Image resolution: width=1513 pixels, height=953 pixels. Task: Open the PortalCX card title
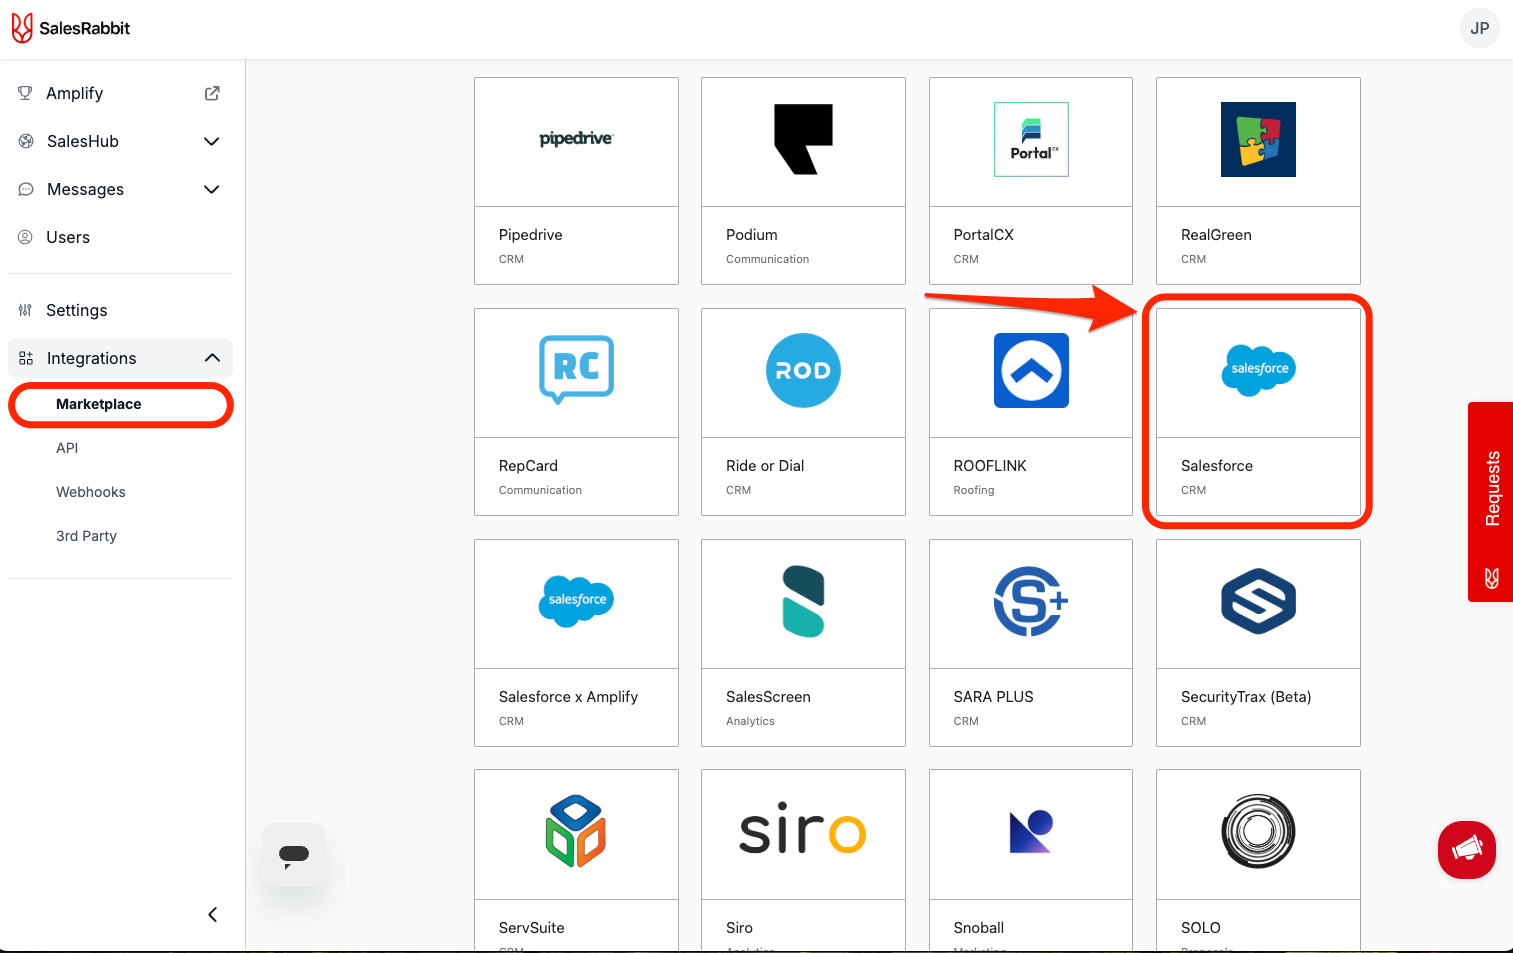click(984, 235)
